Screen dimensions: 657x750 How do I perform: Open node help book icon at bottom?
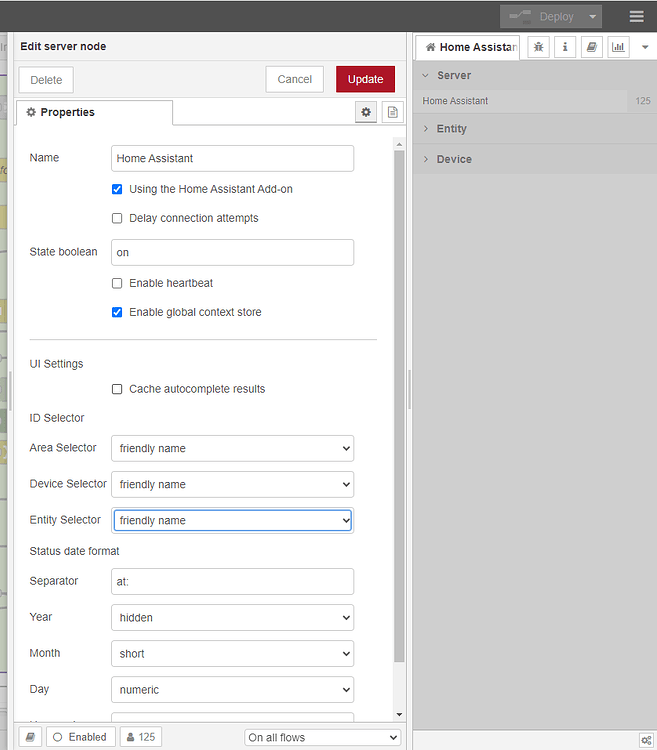pos(30,737)
